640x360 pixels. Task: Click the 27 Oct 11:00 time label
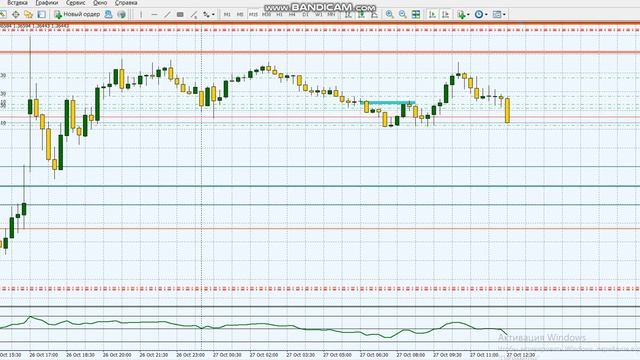coord(484,355)
